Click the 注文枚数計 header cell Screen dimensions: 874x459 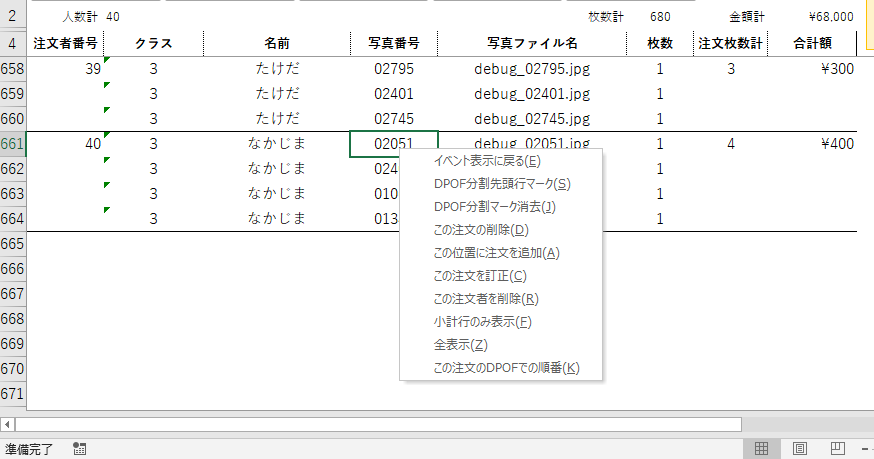point(730,43)
